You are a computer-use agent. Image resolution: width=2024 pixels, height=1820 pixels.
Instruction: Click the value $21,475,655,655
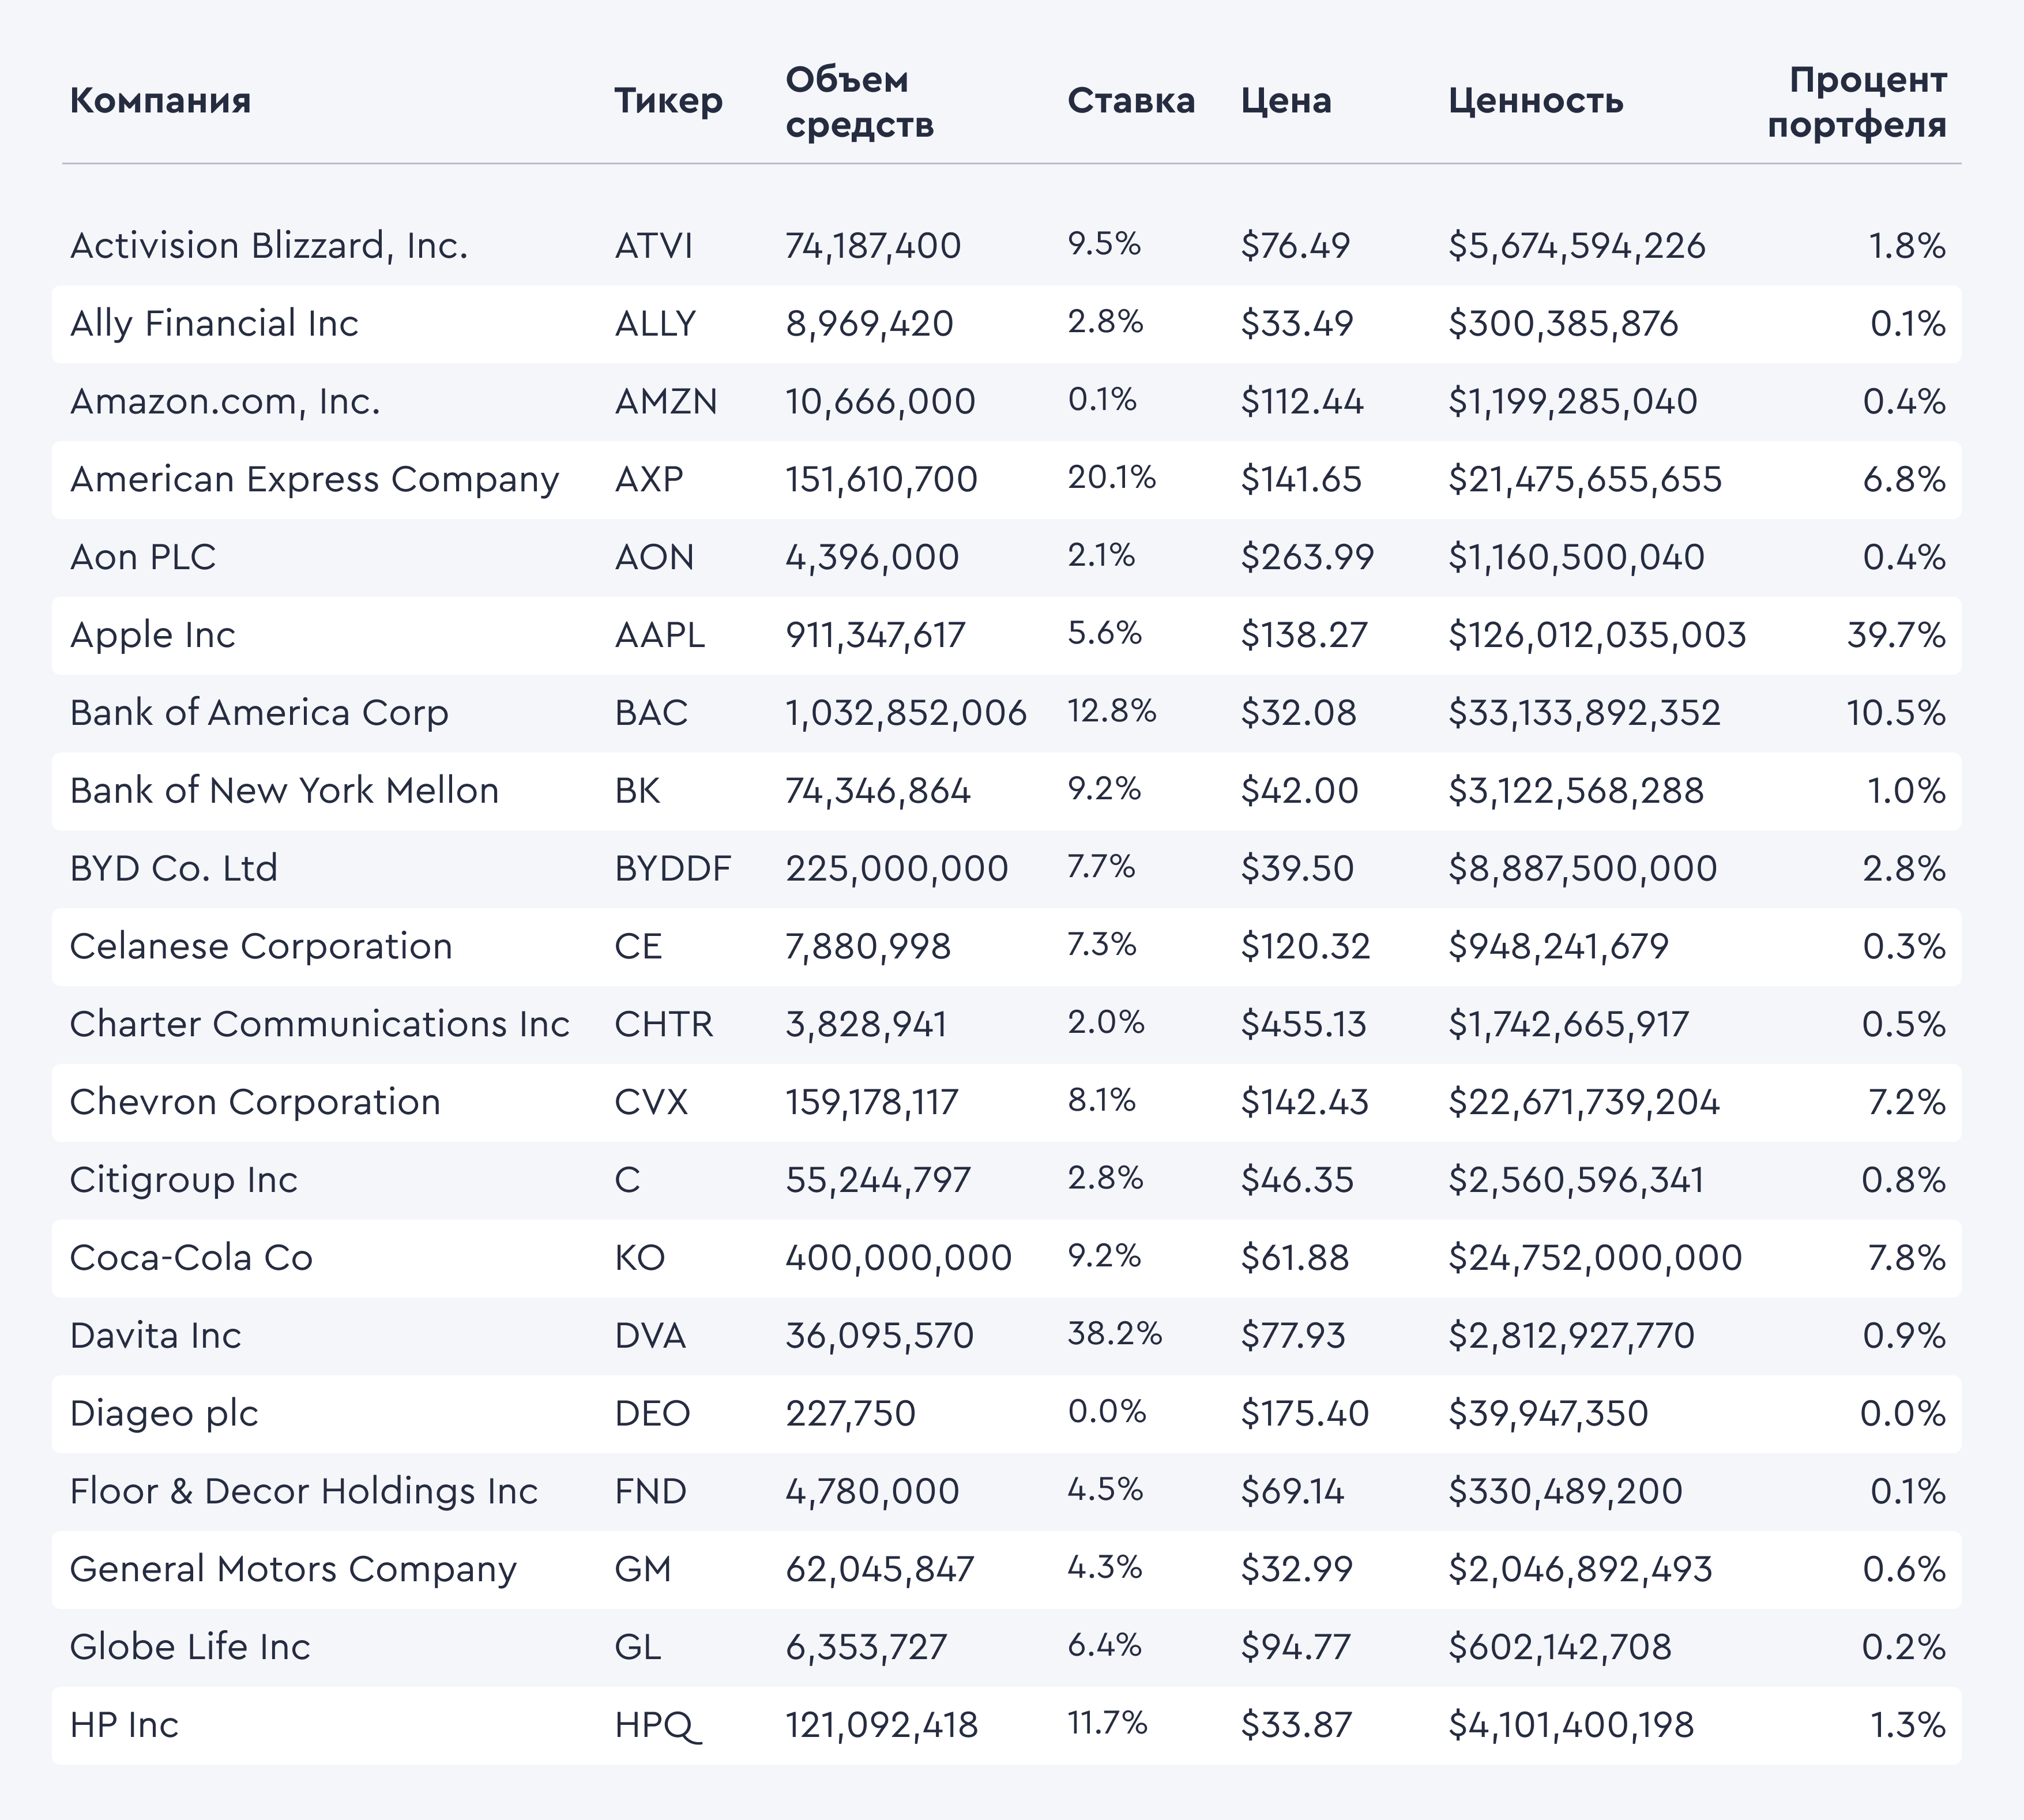(x=1585, y=479)
